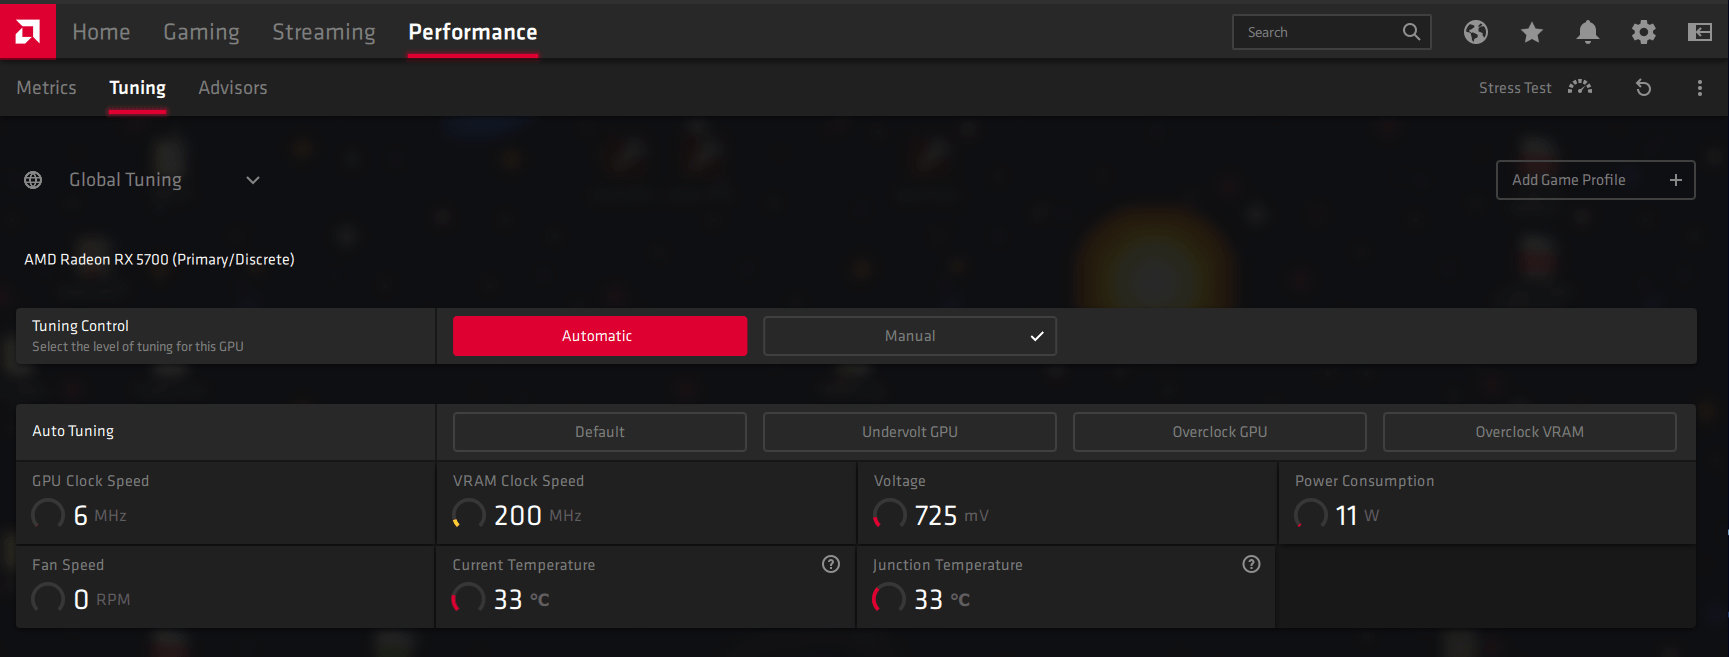This screenshot has height=657, width=1729.
Task: Click the 200 MHz VRAM value
Action: pyautogui.click(x=538, y=515)
